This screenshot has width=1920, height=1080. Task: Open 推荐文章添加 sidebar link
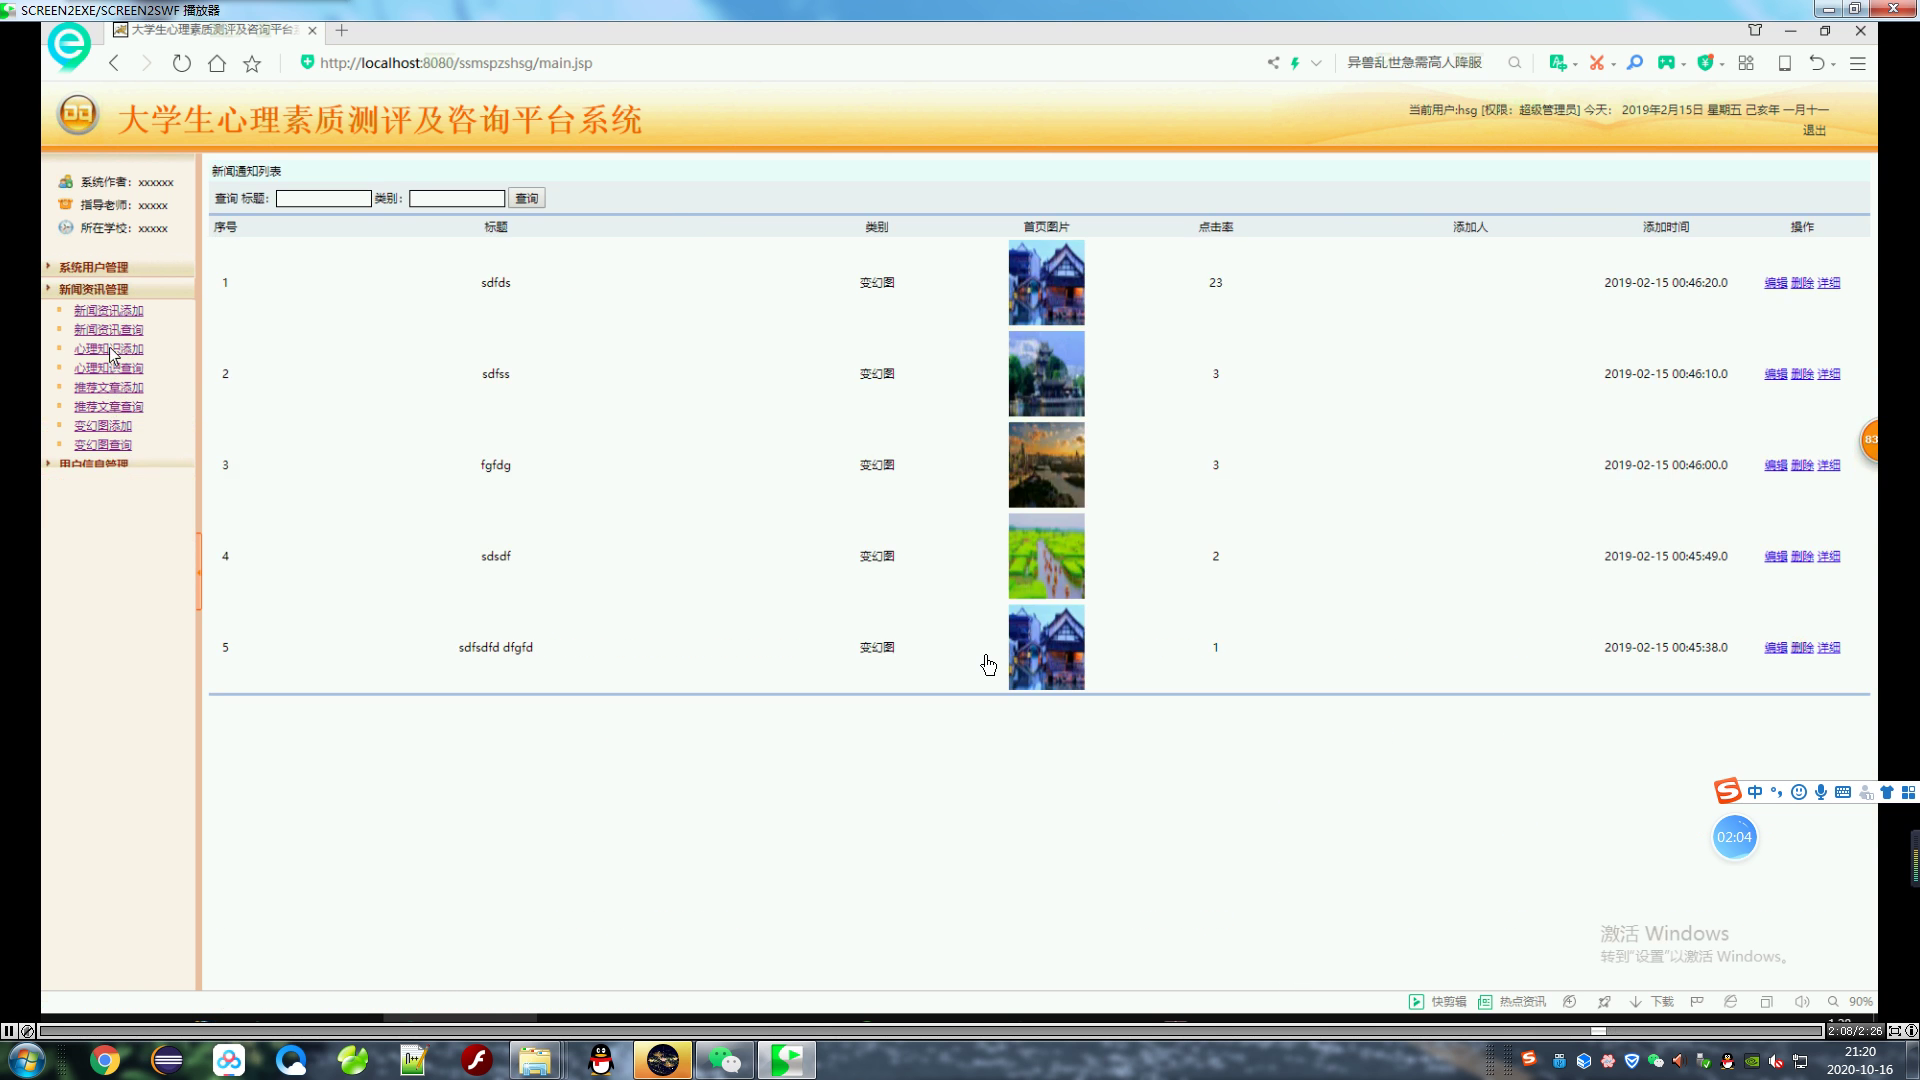(x=108, y=387)
